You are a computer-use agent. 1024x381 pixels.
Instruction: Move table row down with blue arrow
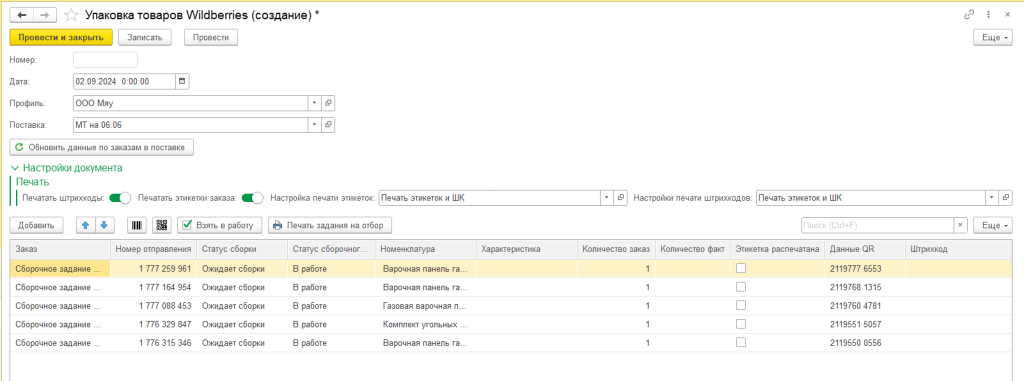[x=104, y=225]
